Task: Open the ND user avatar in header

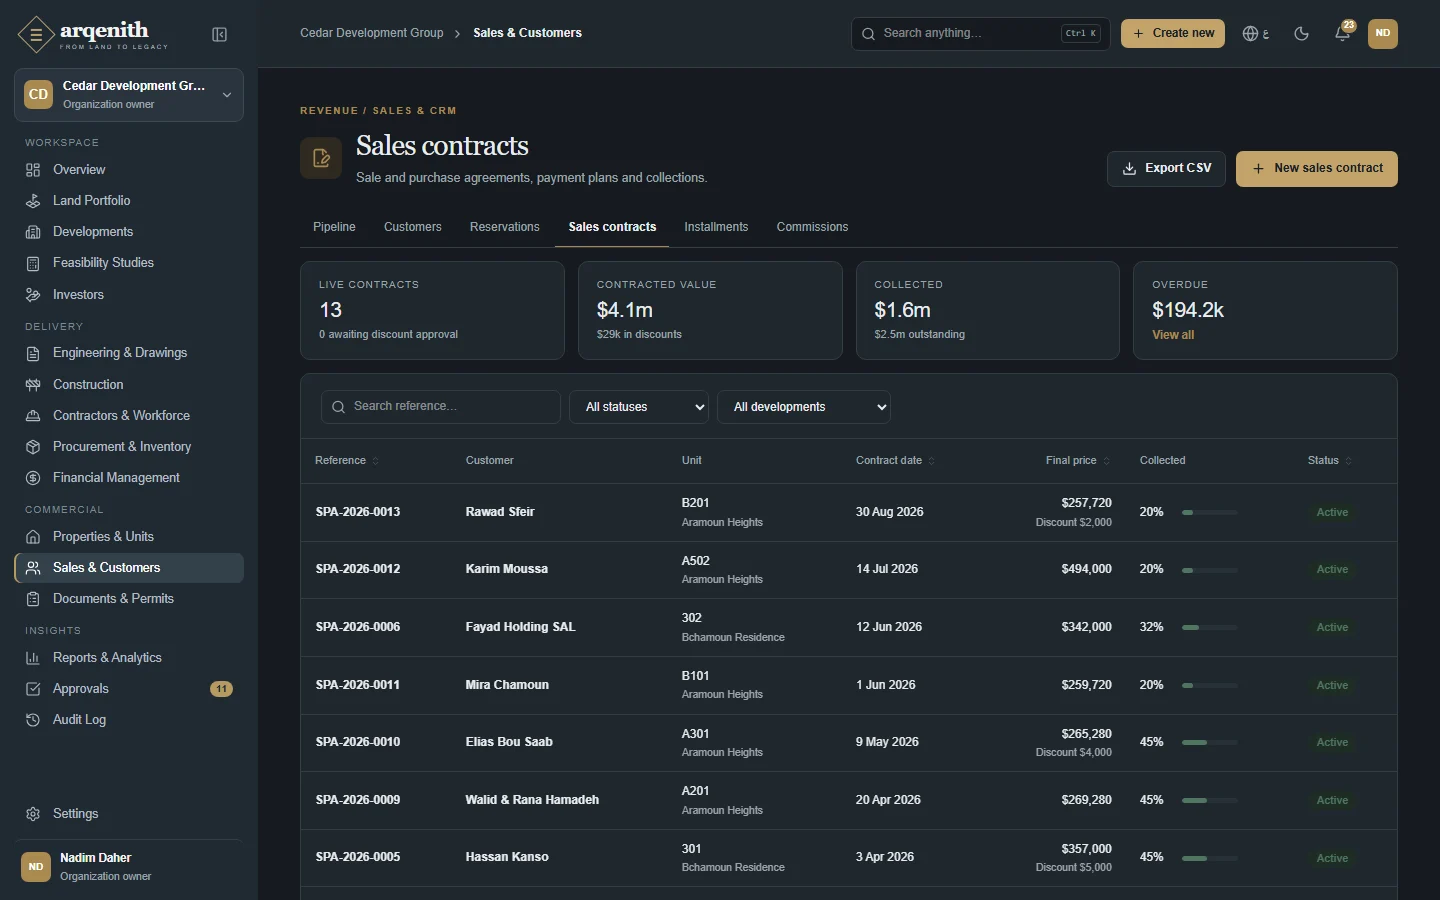Action: [1382, 33]
